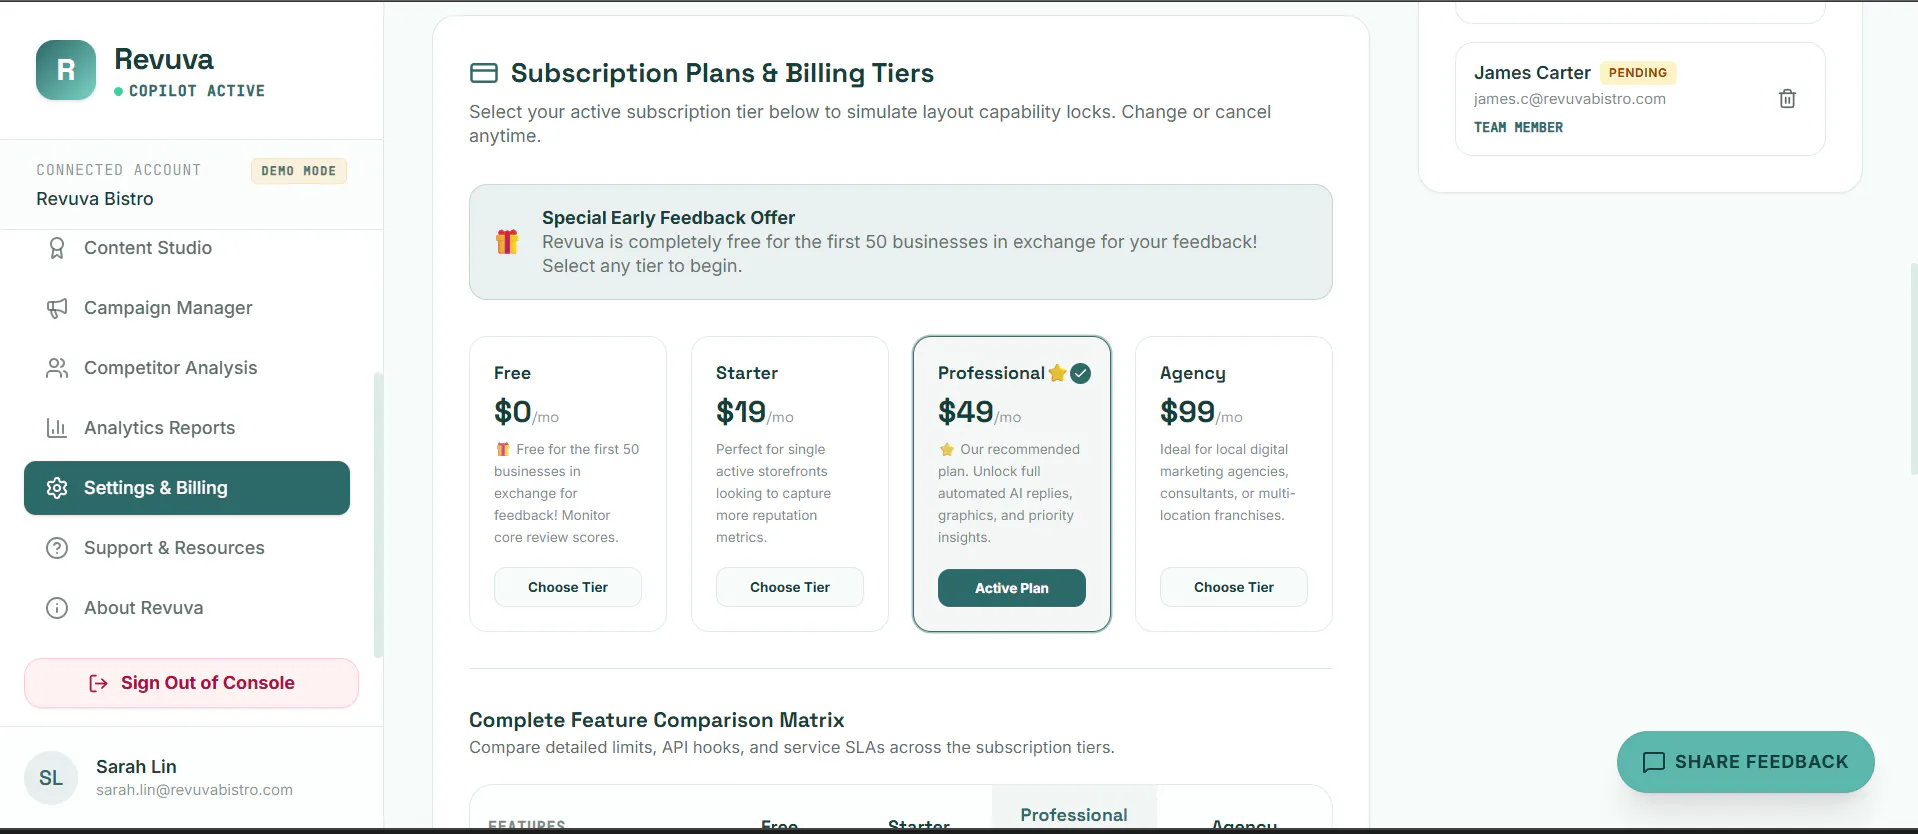This screenshot has width=1918, height=834.
Task: Click the About Revuva info icon
Action: [57, 608]
